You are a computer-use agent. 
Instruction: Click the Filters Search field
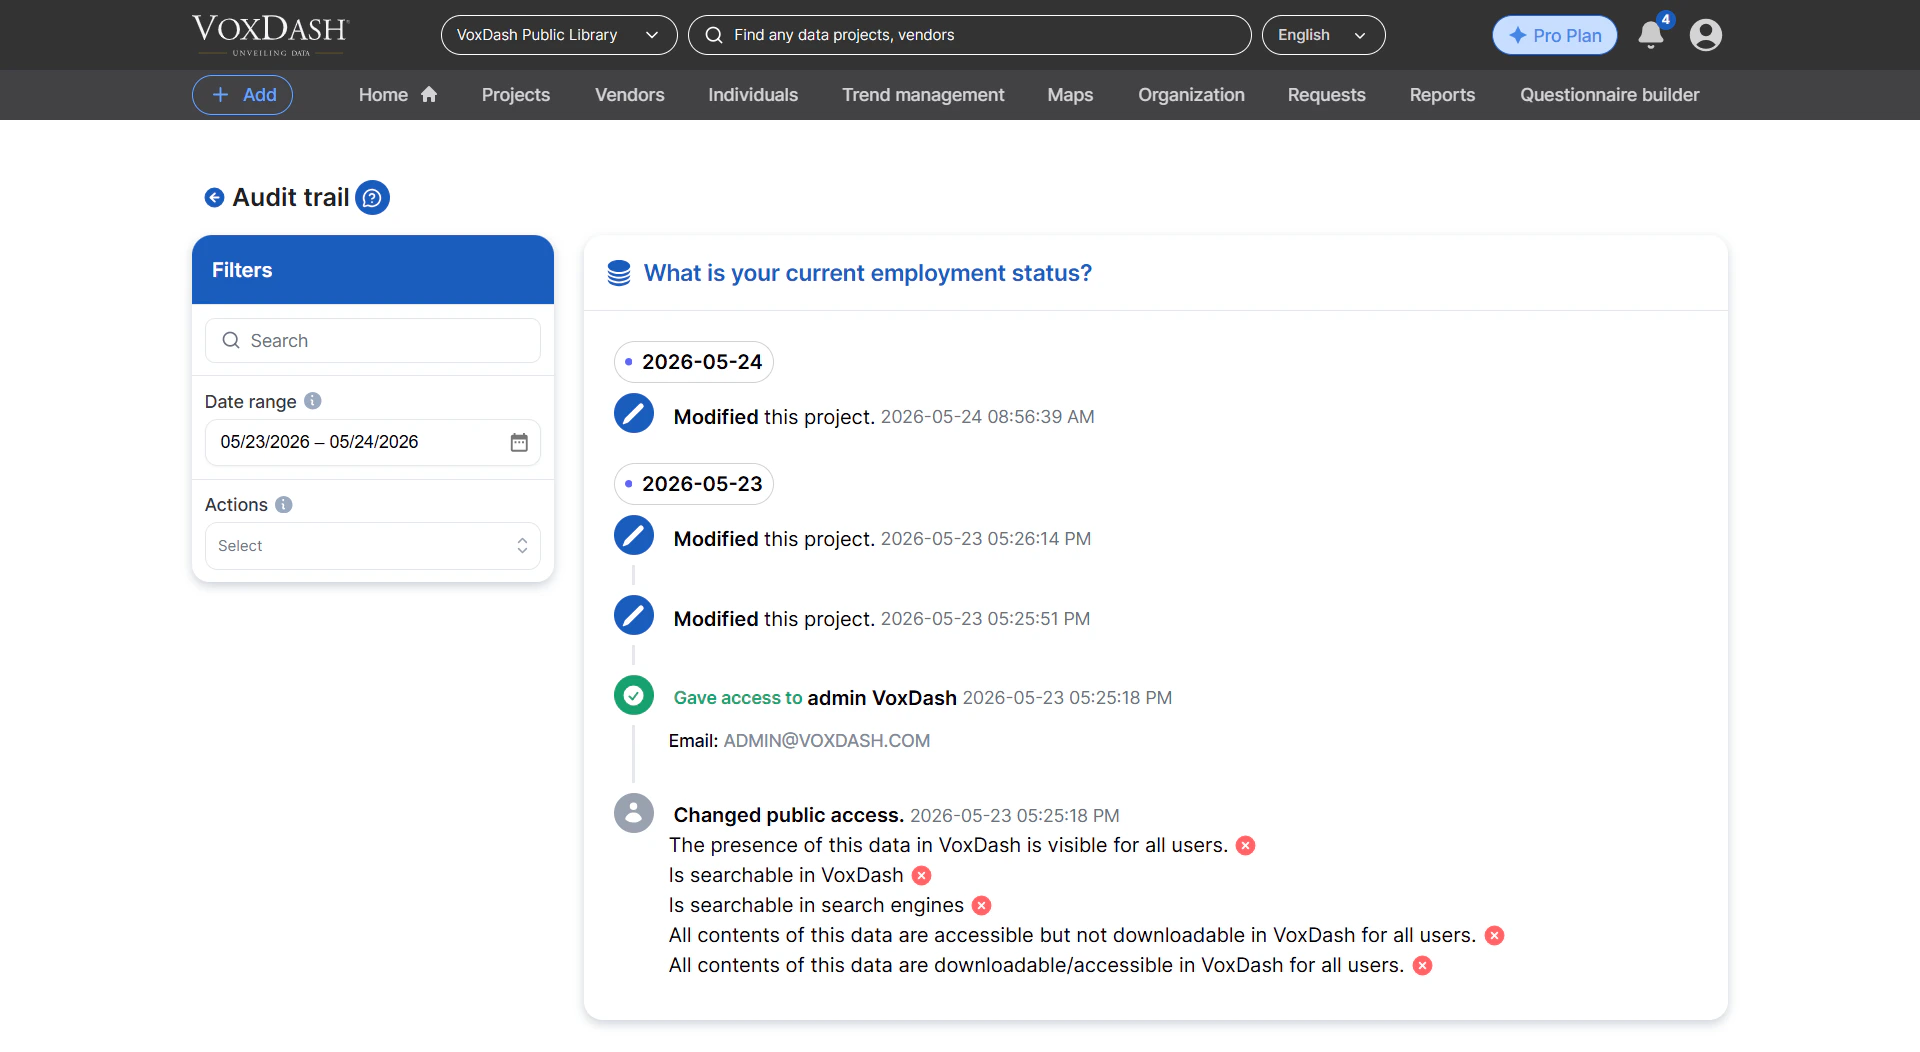(373, 341)
